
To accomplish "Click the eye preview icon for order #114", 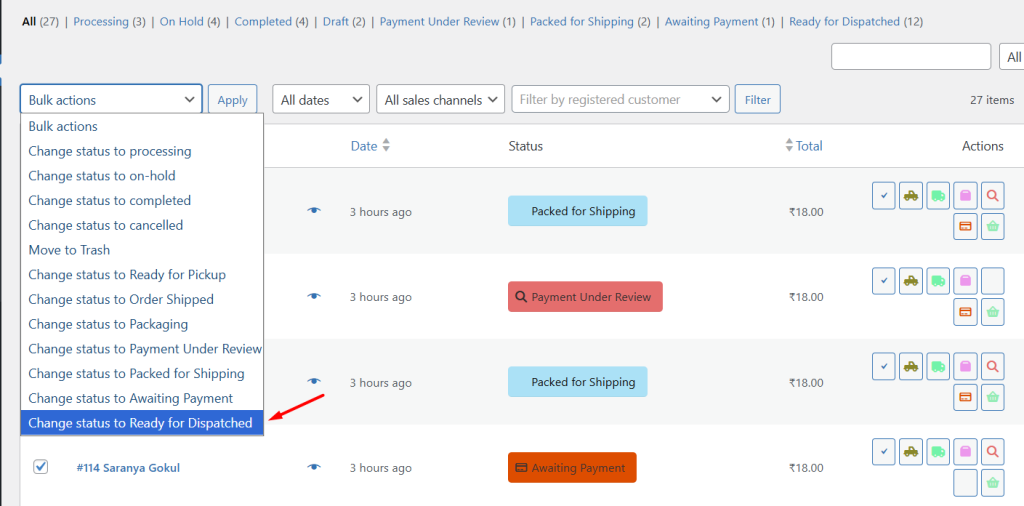I will (x=314, y=467).
